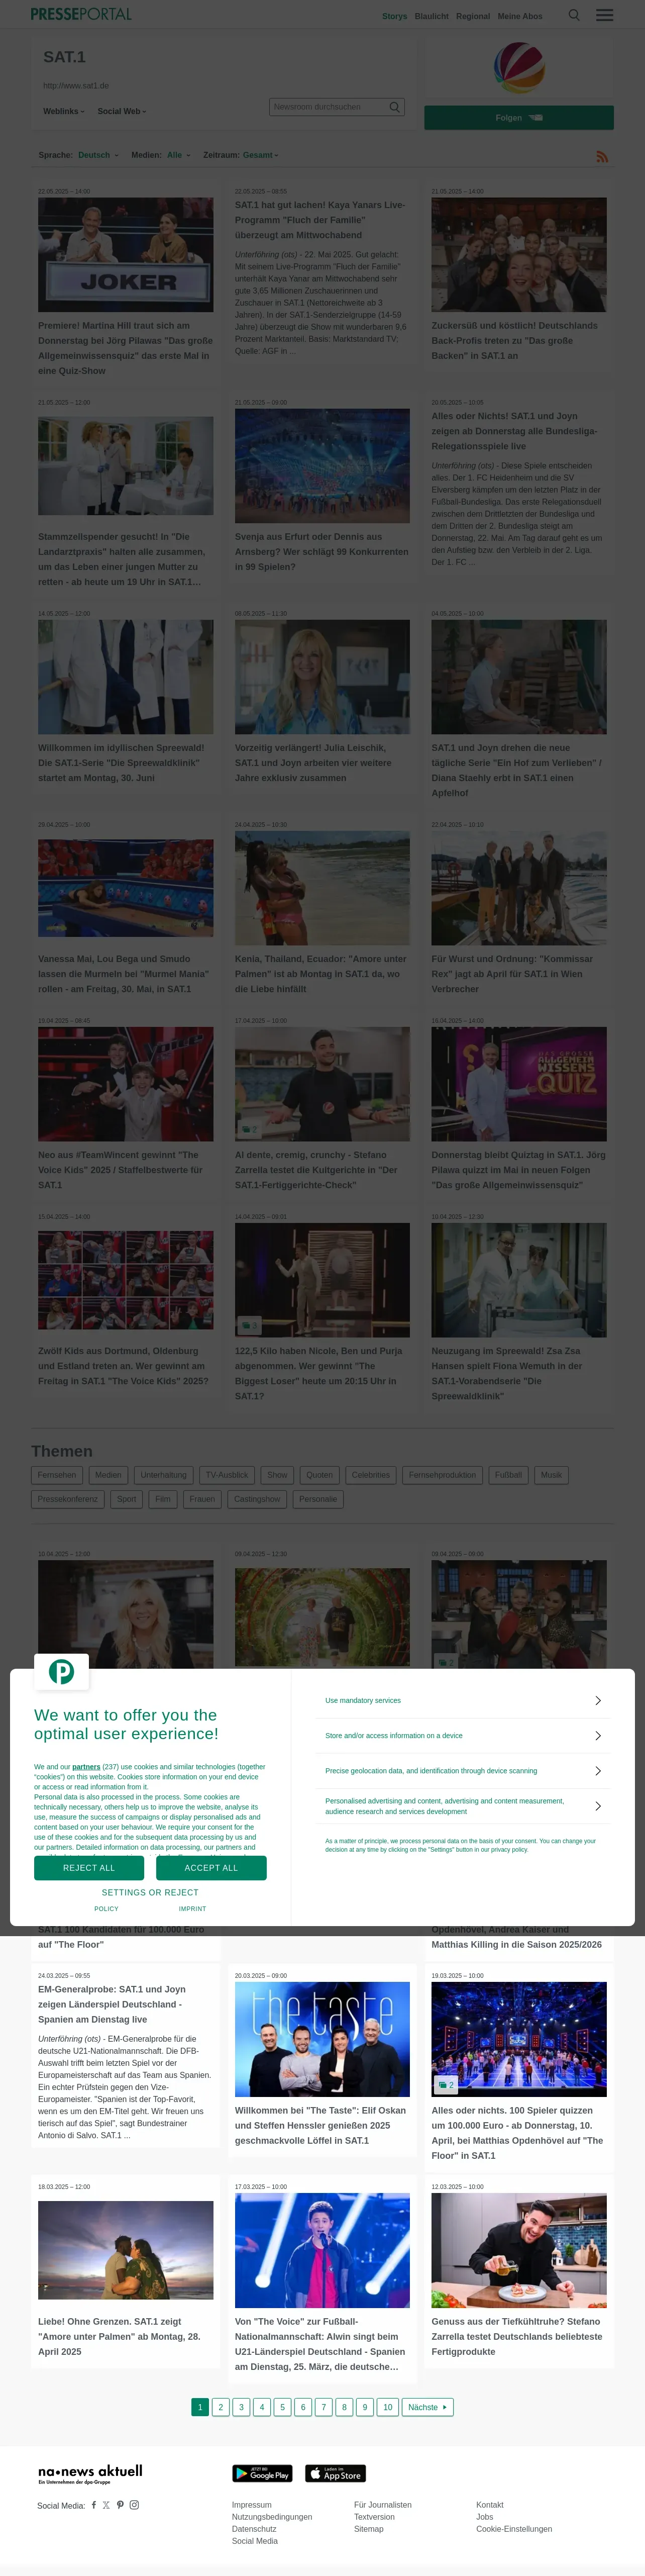Go to page 10 in pagination
Image resolution: width=645 pixels, height=2576 pixels.
click(x=388, y=2407)
